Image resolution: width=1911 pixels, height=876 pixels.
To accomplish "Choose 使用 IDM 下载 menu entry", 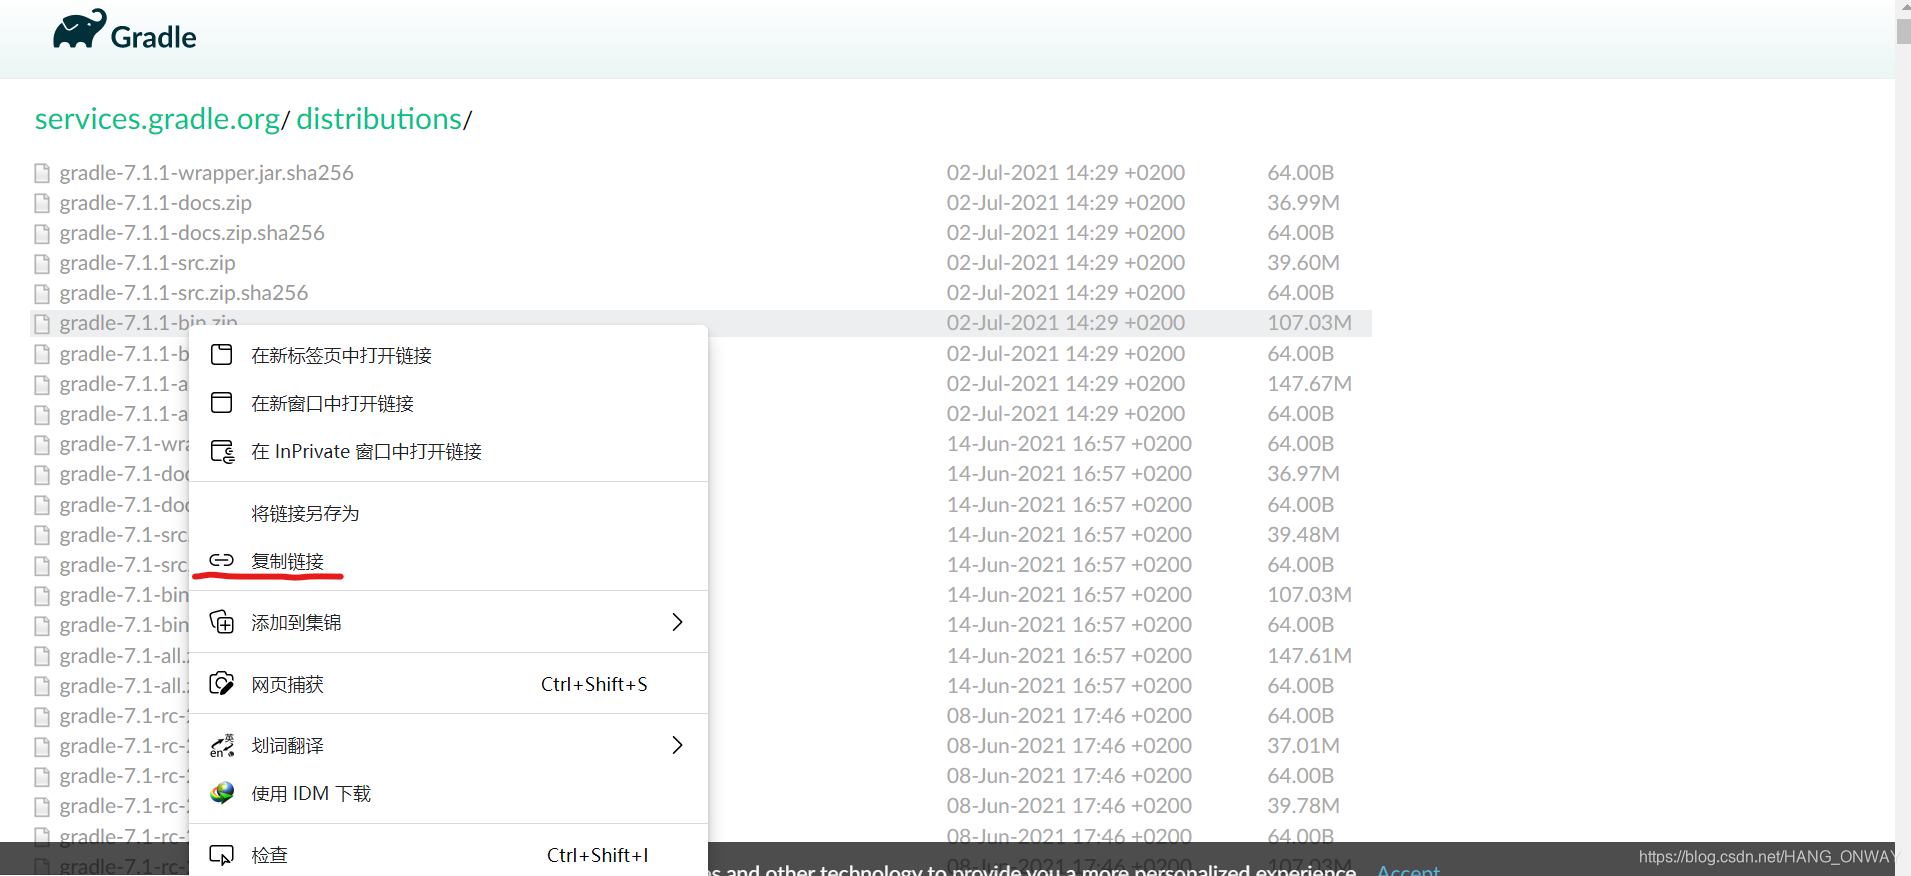I will 448,793.
